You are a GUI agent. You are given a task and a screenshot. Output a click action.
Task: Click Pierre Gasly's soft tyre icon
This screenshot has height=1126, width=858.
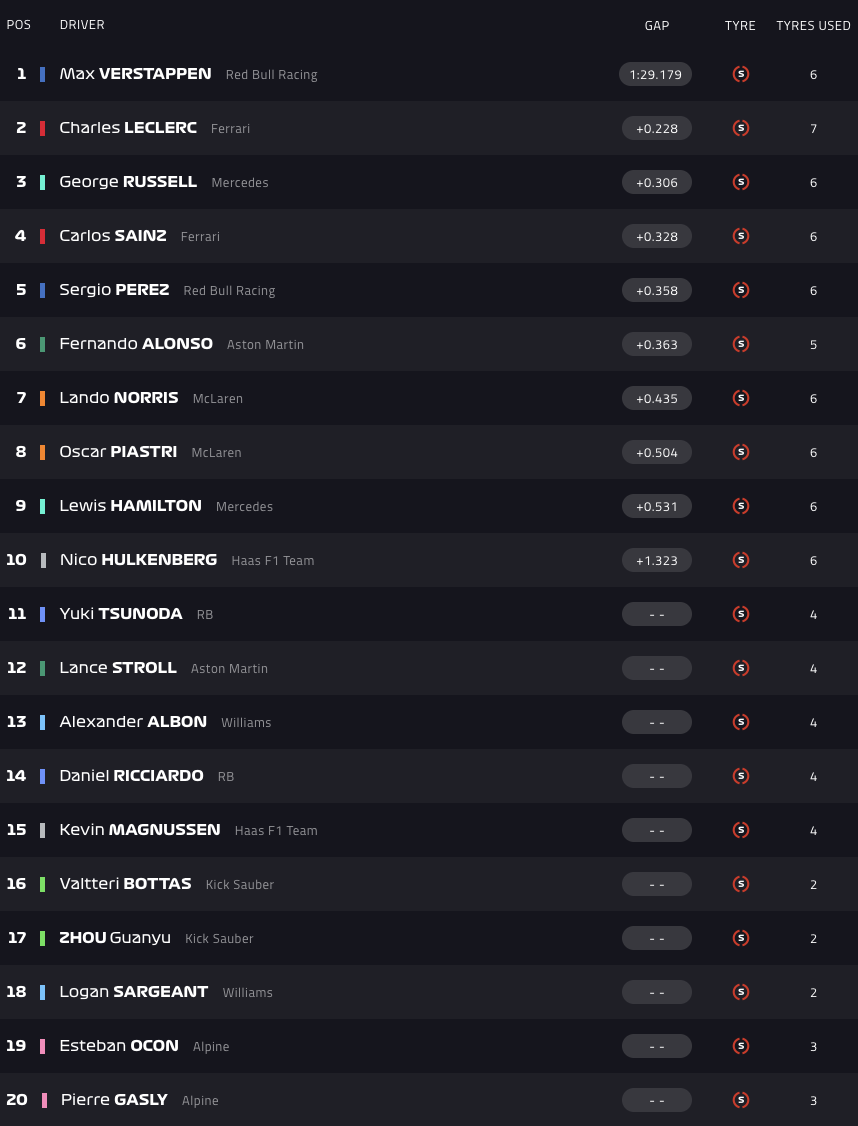(741, 1100)
